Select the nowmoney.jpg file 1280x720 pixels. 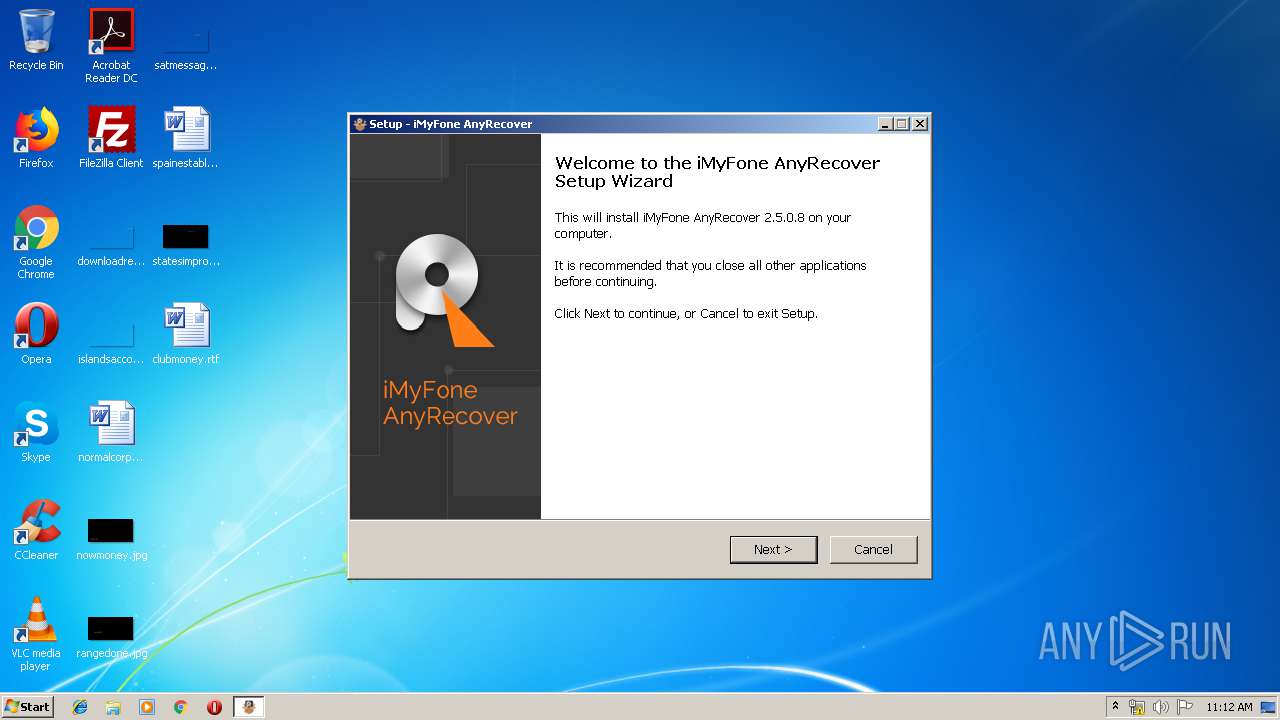[111, 537]
